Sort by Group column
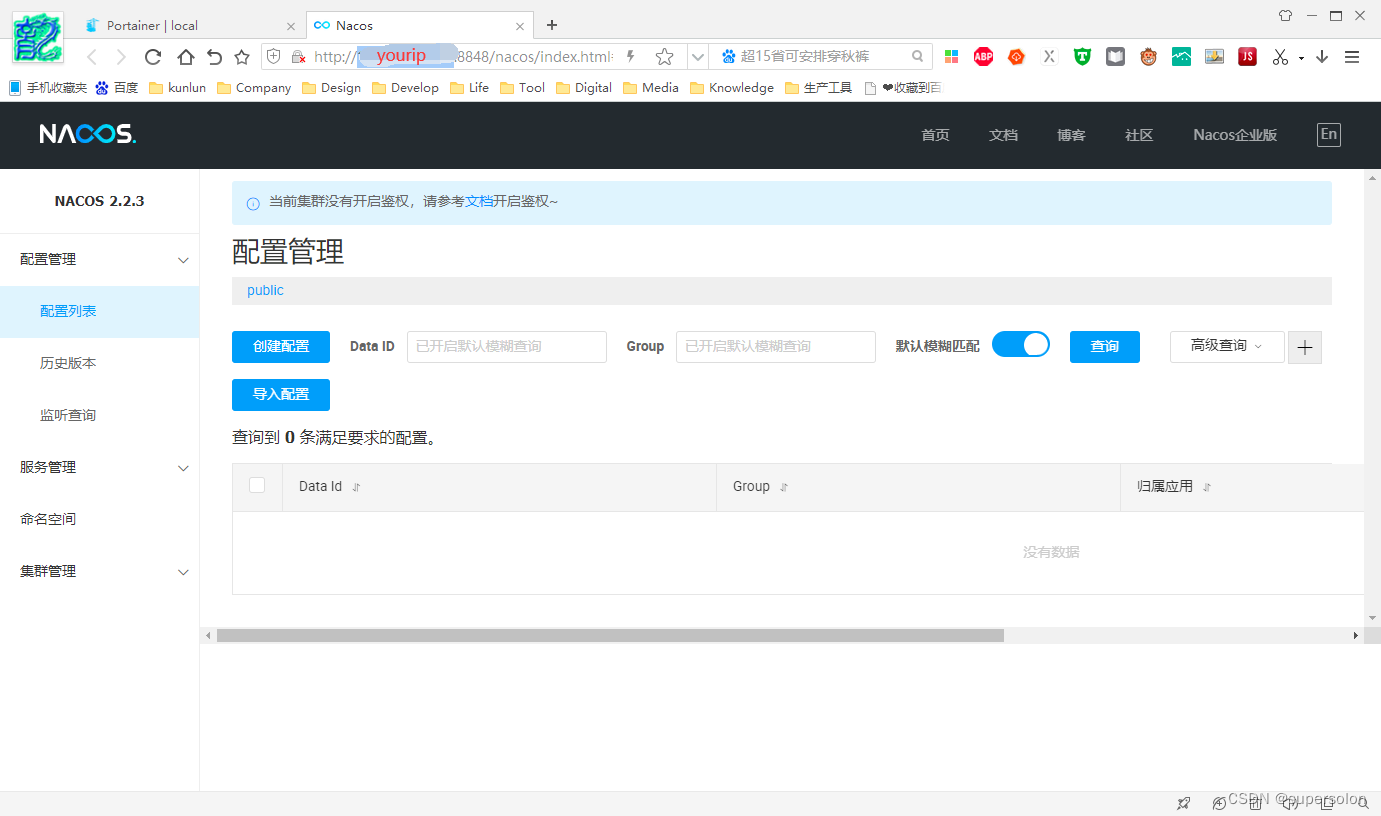Viewport: 1381px width, 816px height. 784,487
